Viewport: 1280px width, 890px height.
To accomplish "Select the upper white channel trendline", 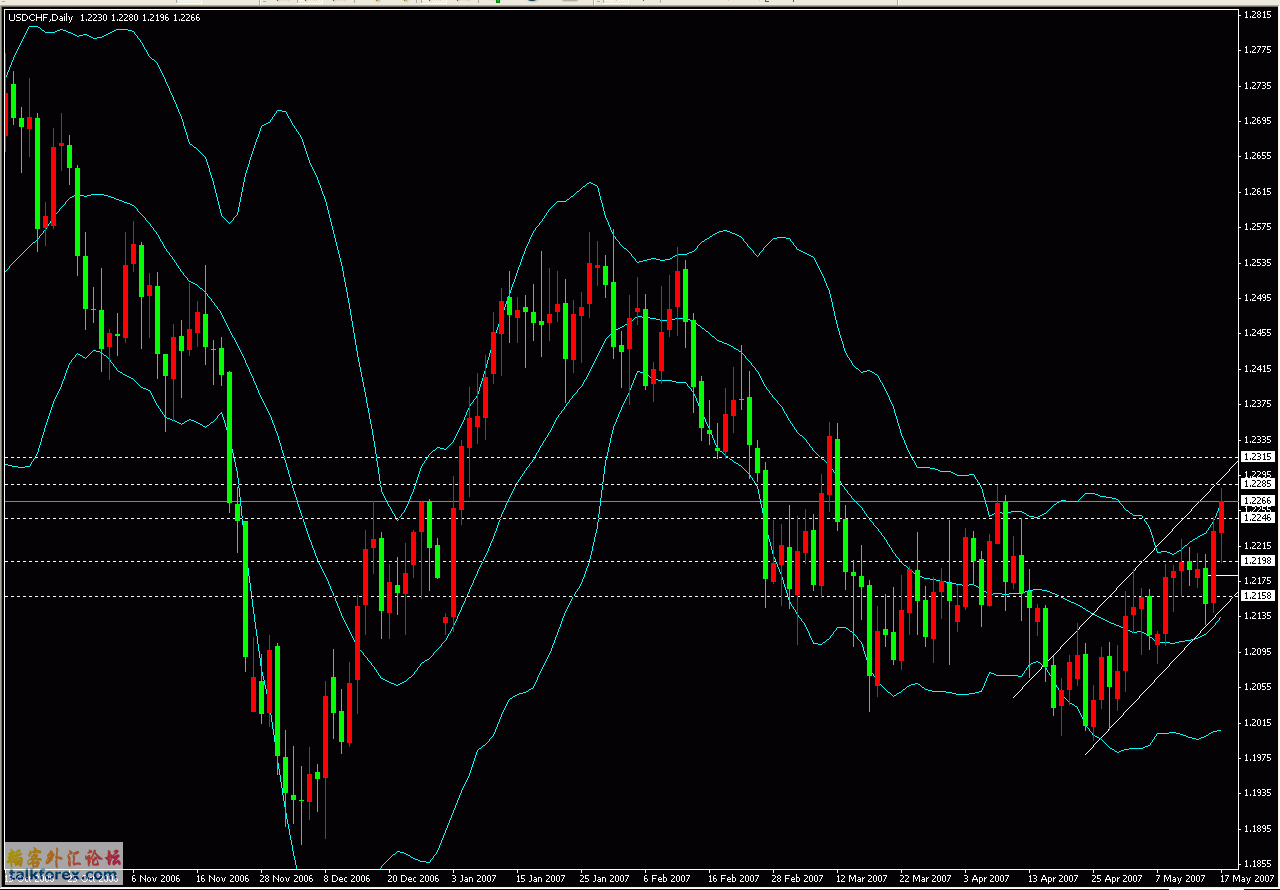I will 1125,580.
